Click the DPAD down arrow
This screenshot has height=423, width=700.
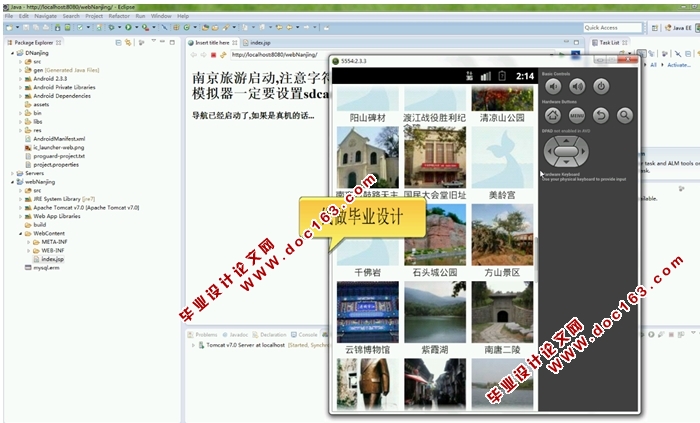click(x=566, y=162)
